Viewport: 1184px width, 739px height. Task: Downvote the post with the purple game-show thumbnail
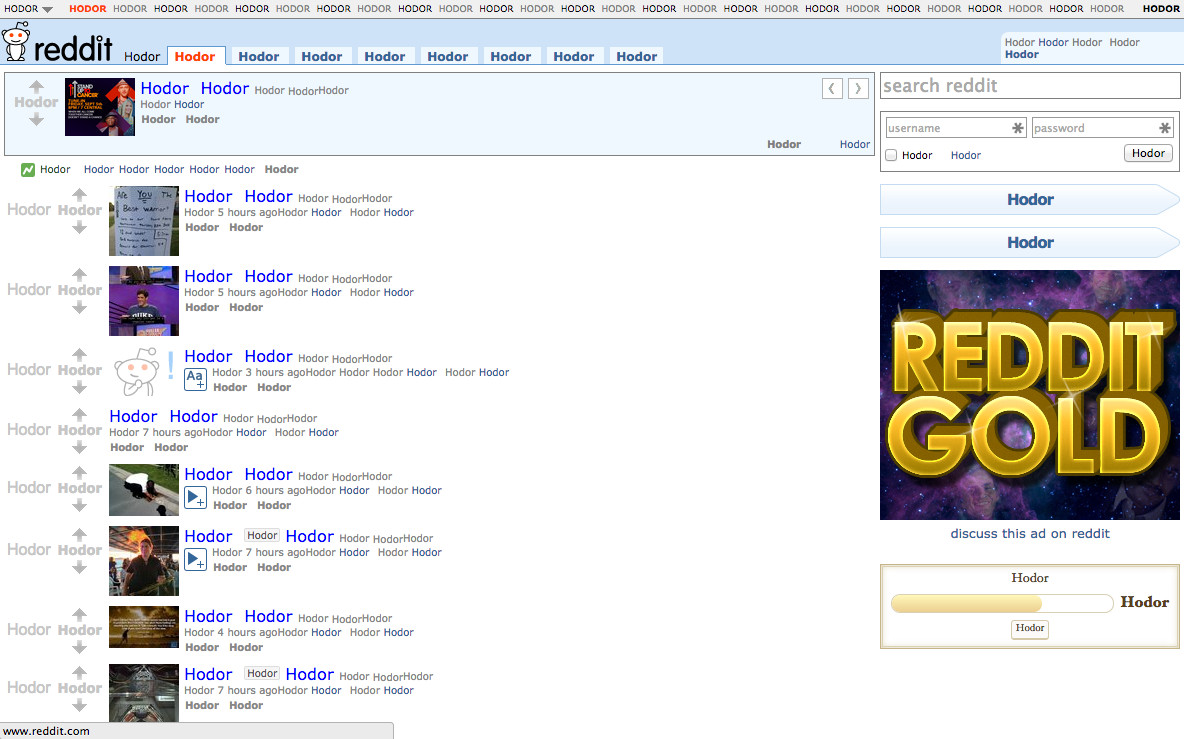(x=79, y=307)
